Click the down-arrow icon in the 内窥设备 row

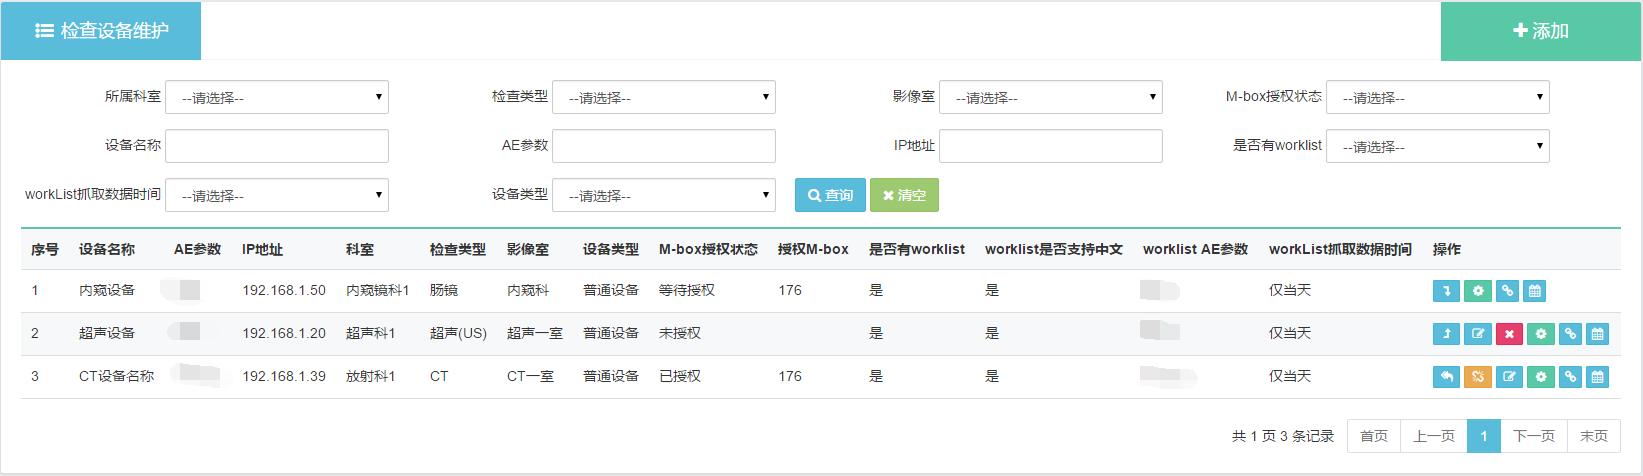coord(1446,291)
